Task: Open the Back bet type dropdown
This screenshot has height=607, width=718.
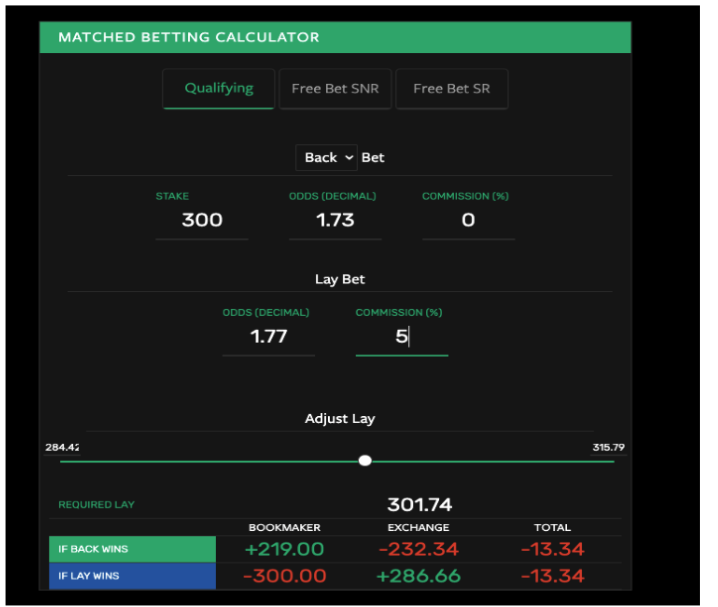Action: pos(327,157)
